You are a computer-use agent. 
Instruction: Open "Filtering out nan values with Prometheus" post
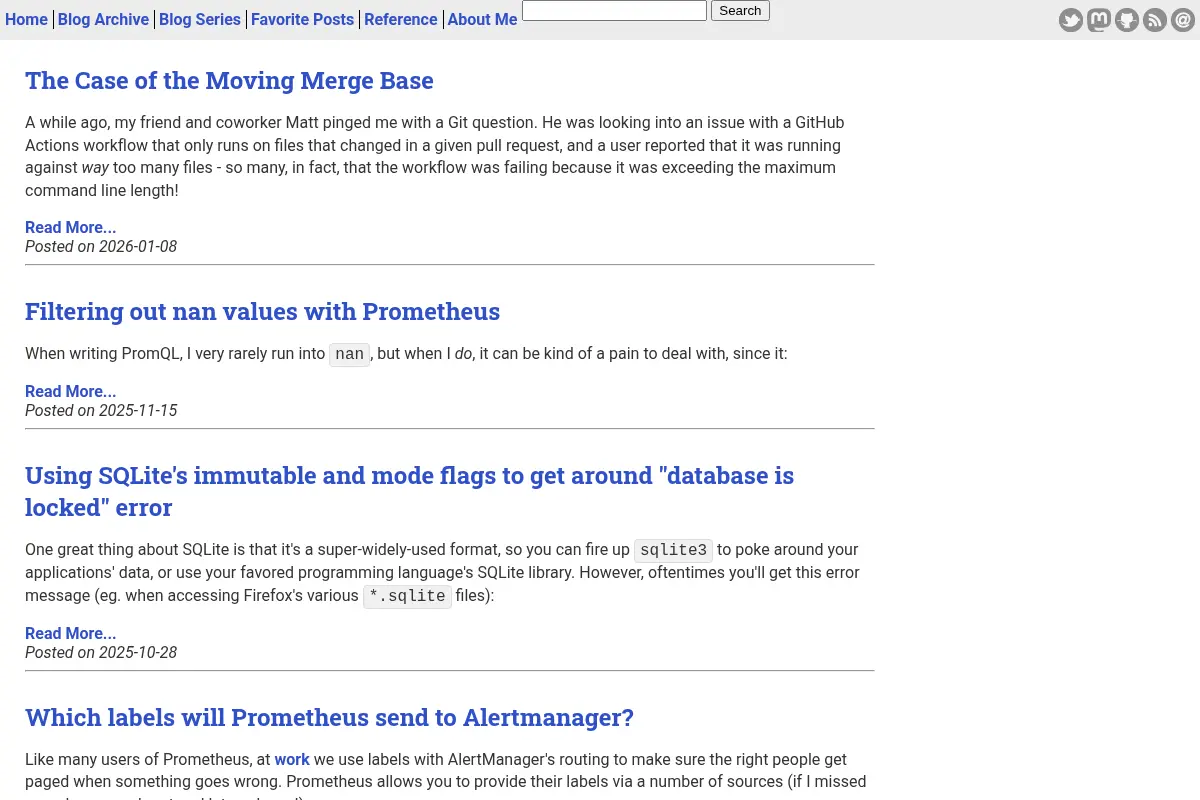tap(262, 312)
